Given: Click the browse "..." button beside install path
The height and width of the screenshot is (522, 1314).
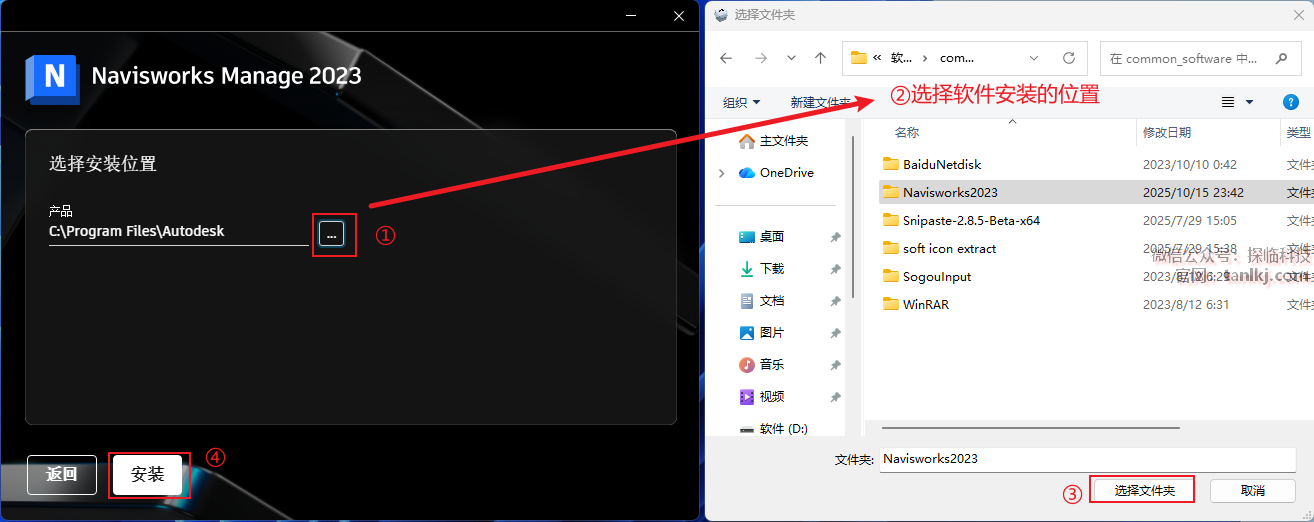Looking at the screenshot, I should tap(331, 234).
